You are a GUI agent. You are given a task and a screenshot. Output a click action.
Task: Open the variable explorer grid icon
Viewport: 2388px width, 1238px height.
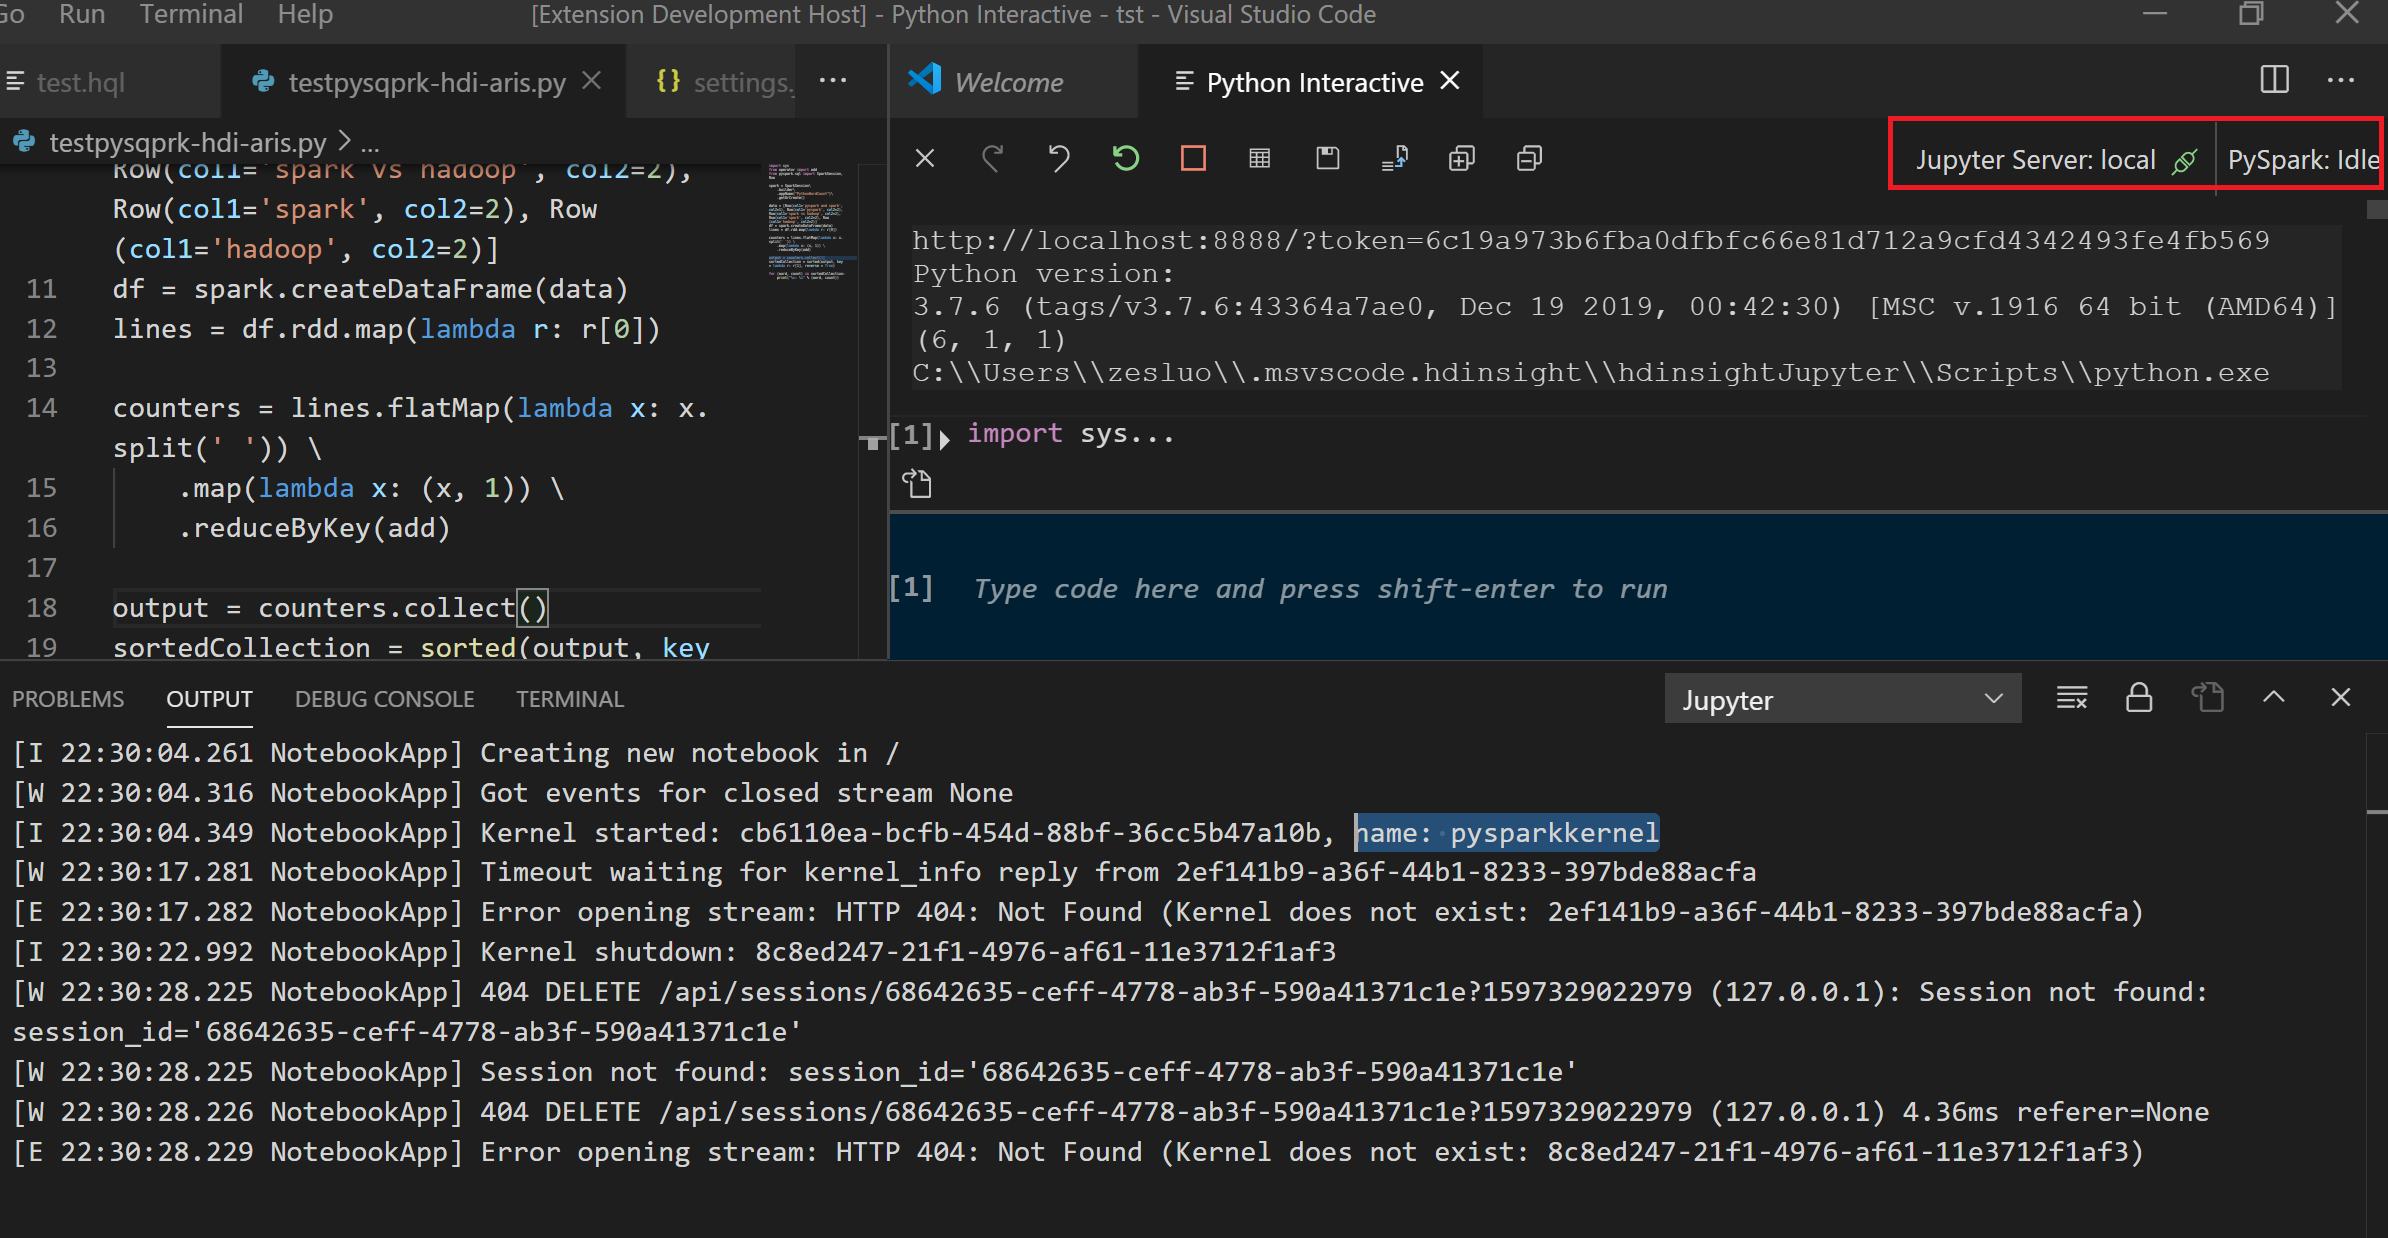coord(1260,158)
